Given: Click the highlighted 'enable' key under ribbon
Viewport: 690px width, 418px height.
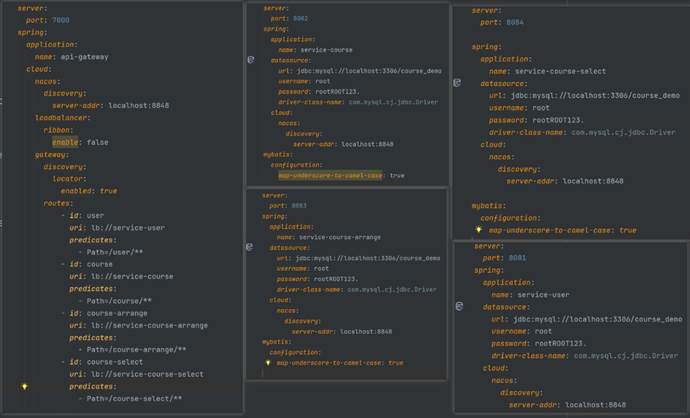Looking at the screenshot, I should click(x=67, y=142).
